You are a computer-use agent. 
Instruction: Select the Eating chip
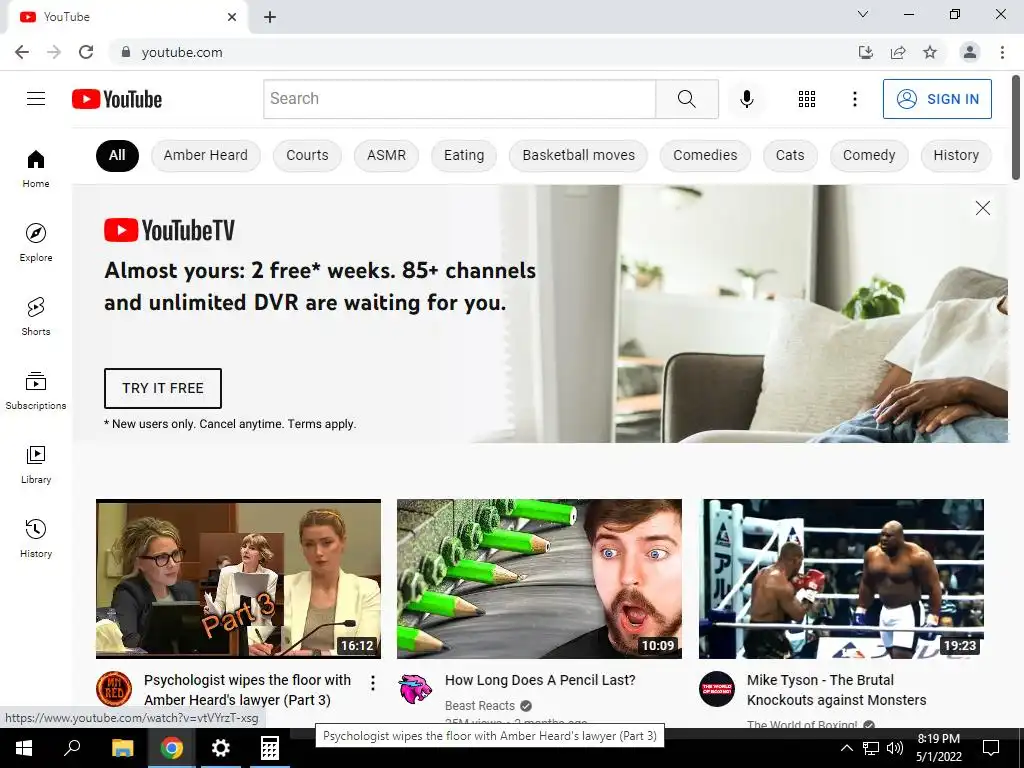click(x=464, y=155)
